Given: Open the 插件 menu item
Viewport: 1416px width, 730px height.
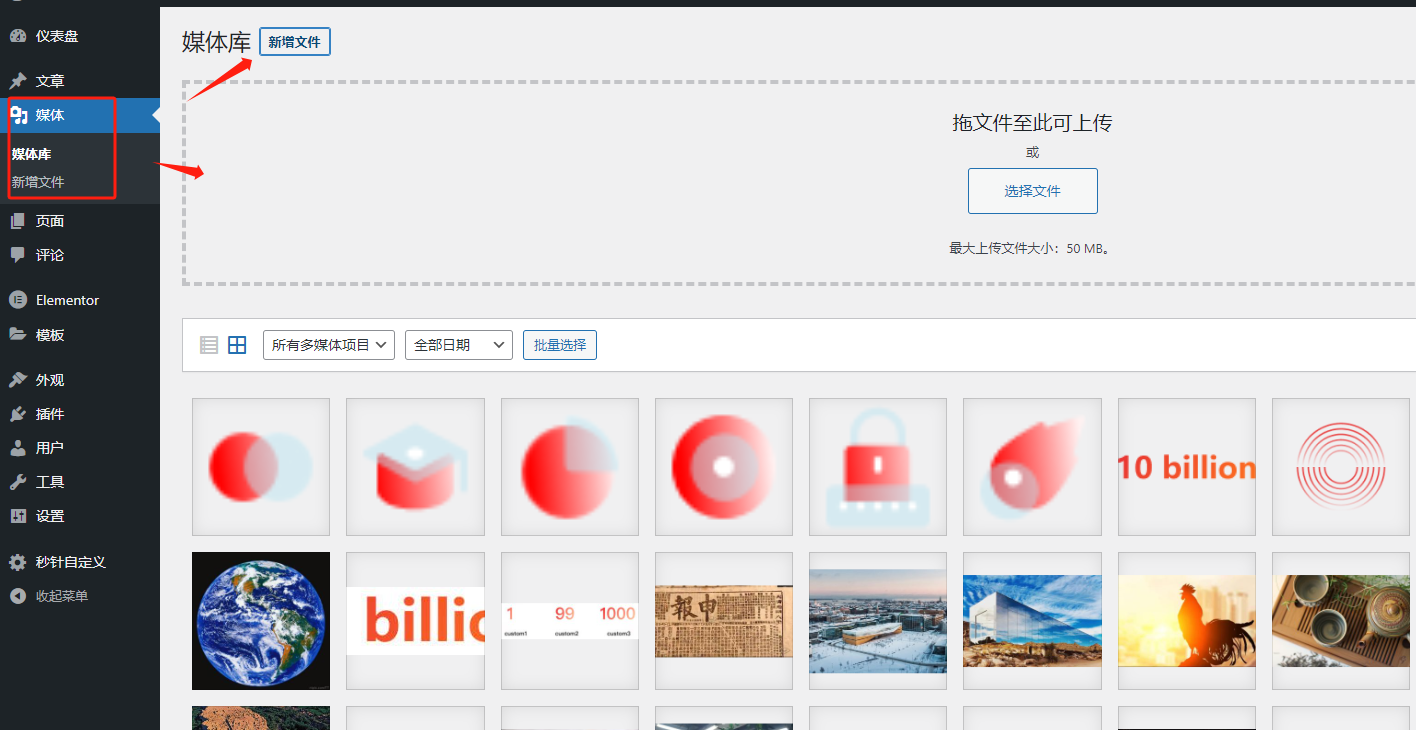Looking at the screenshot, I should click(80, 414).
